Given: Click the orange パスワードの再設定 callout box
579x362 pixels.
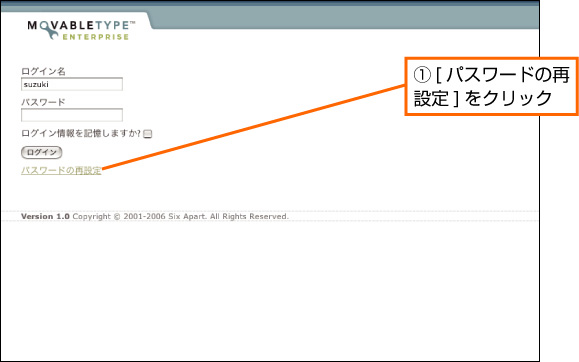Looking at the screenshot, I should coord(491,86).
